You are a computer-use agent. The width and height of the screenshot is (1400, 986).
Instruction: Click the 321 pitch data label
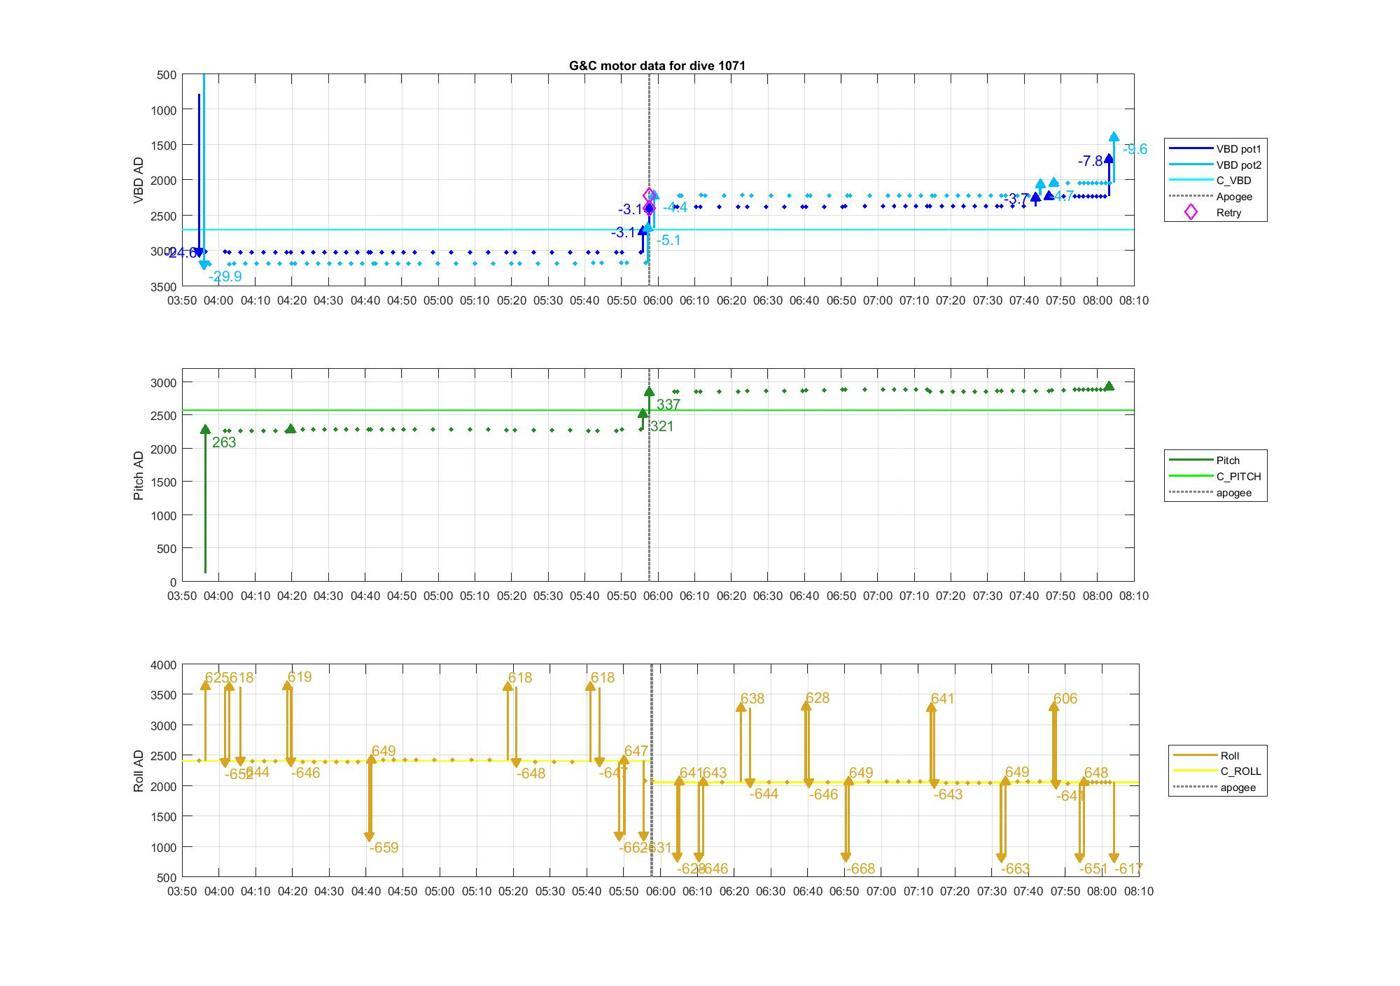coord(661,426)
